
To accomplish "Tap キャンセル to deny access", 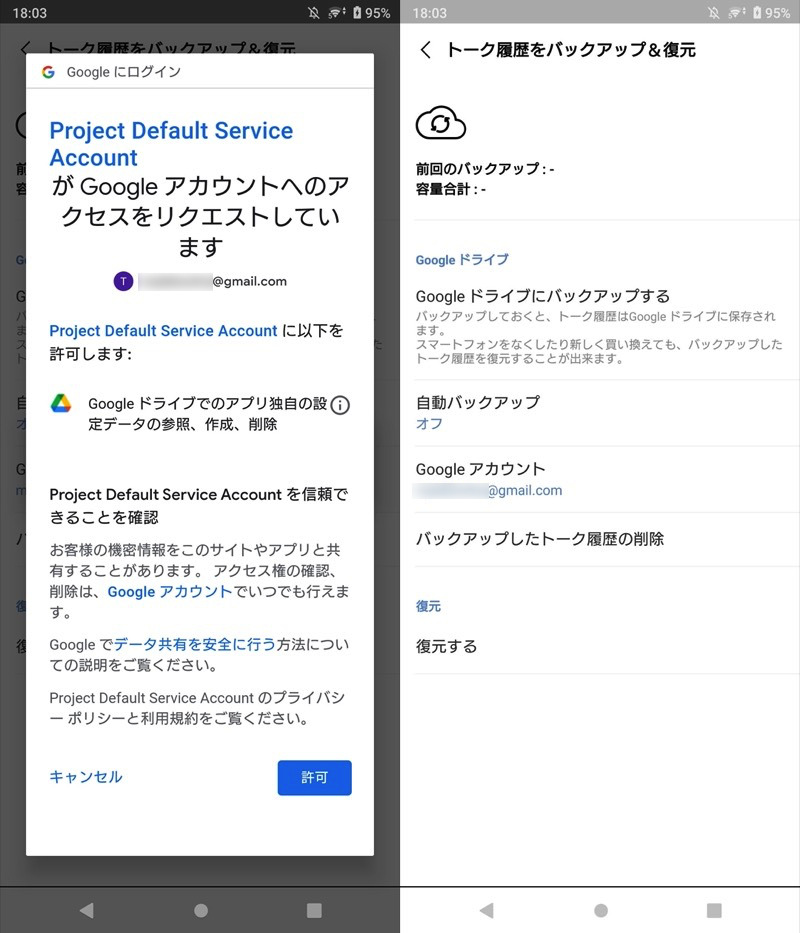I will coord(86,777).
